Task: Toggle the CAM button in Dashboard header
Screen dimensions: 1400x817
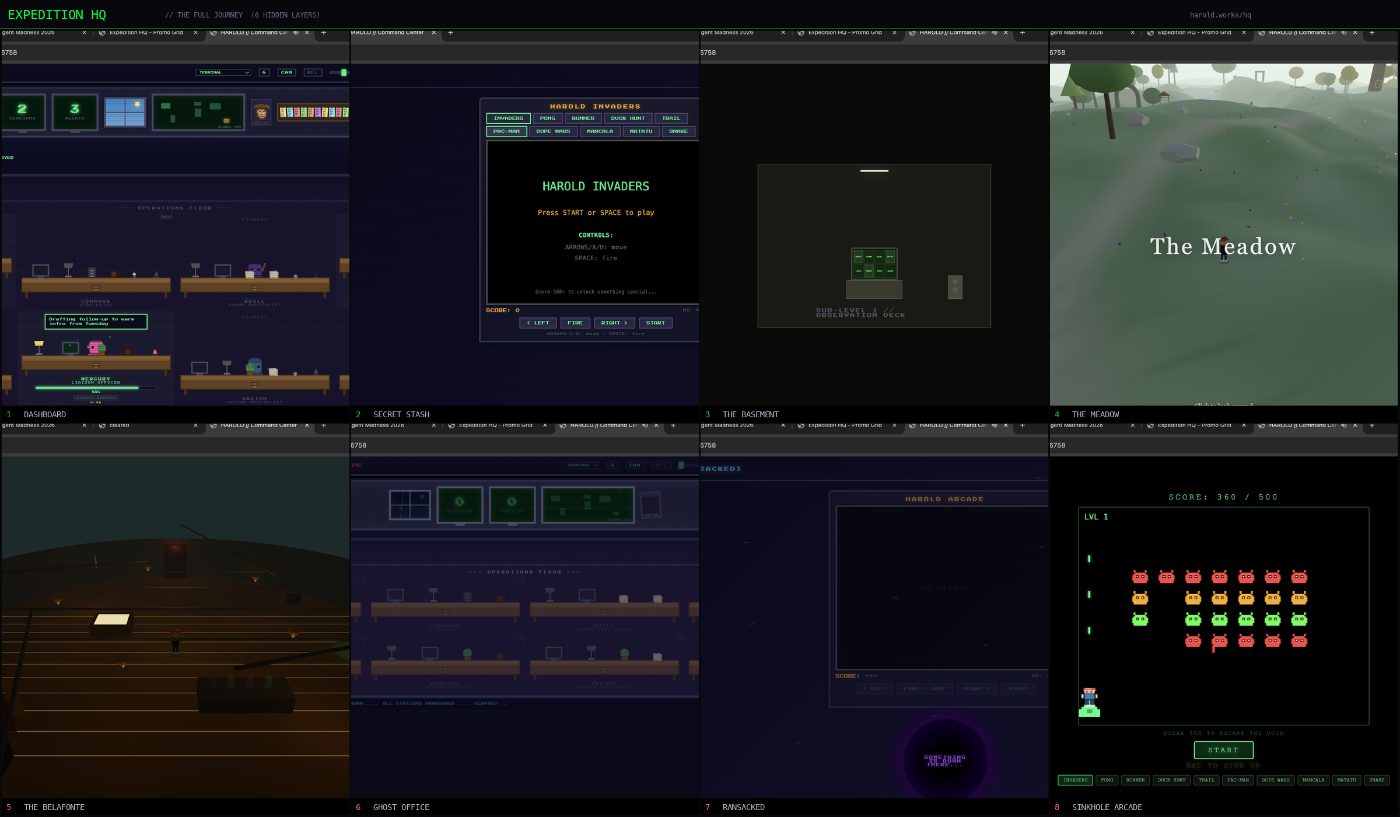Action: 287,72
